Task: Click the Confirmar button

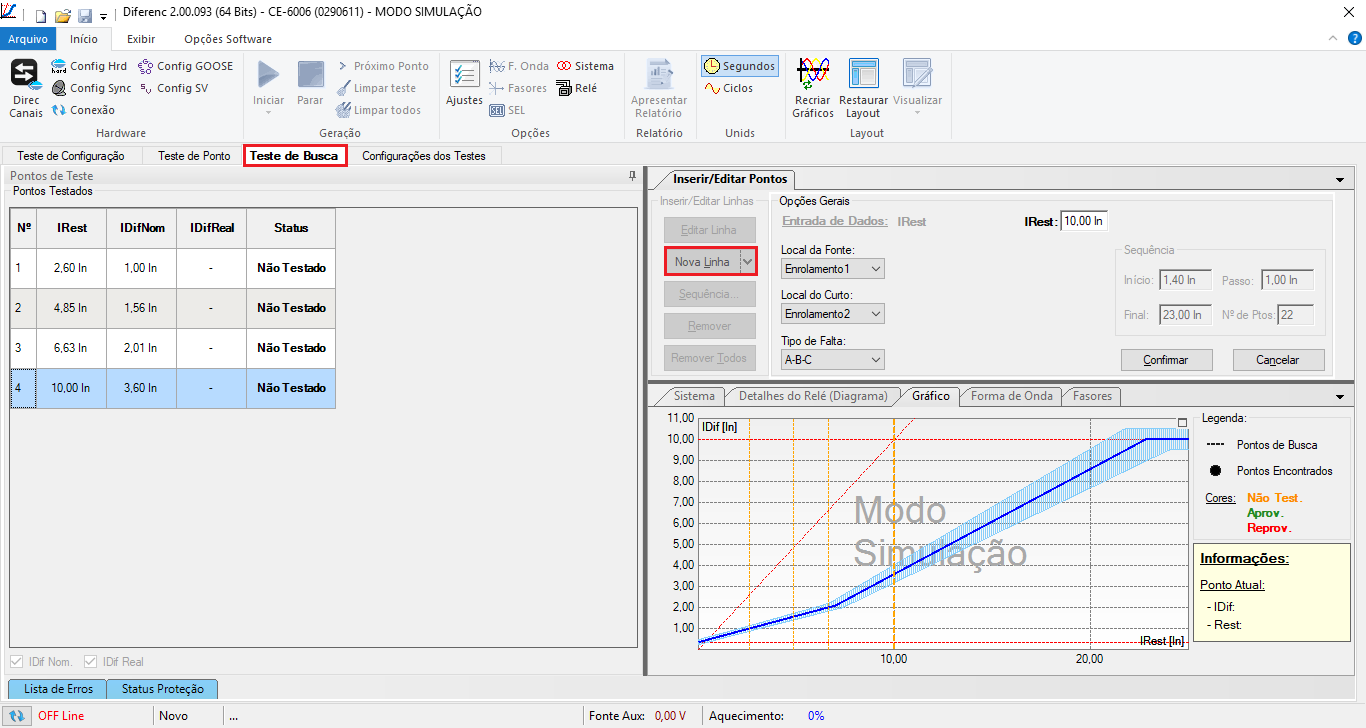Action: [1165, 360]
